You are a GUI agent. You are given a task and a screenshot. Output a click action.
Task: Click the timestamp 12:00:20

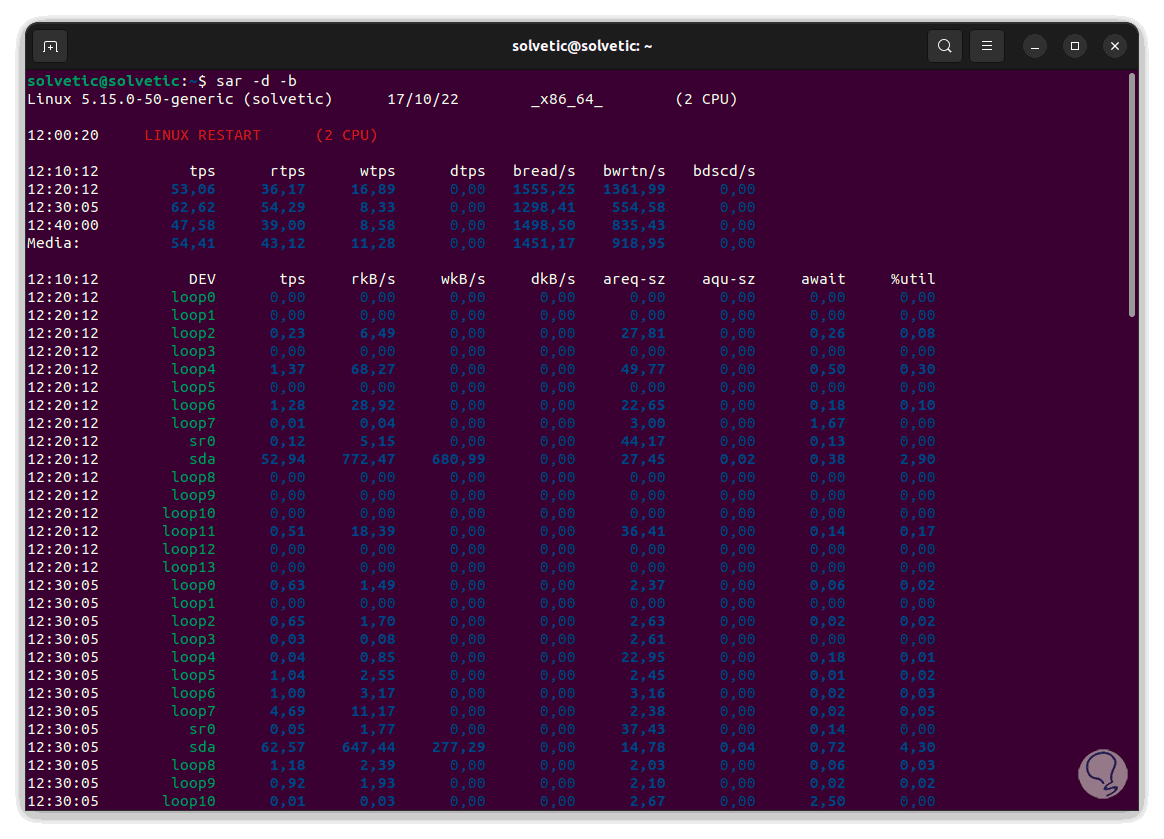point(63,135)
